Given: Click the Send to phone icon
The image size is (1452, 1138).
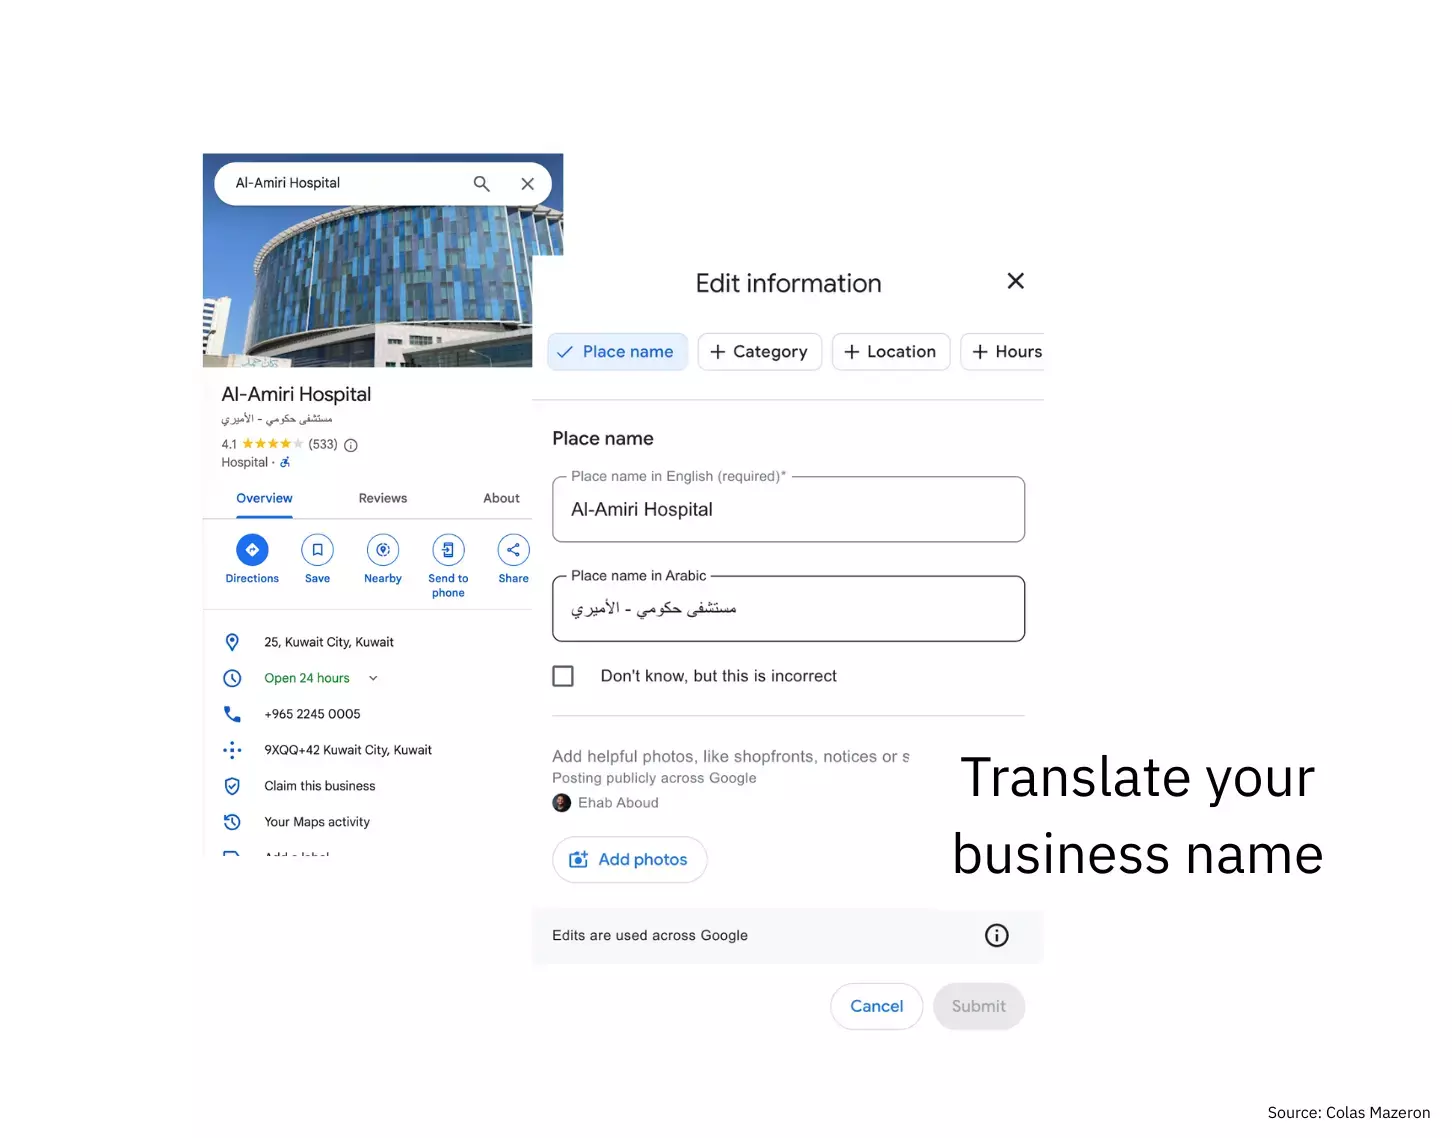Looking at the screenshot, I should pos(447,549).
